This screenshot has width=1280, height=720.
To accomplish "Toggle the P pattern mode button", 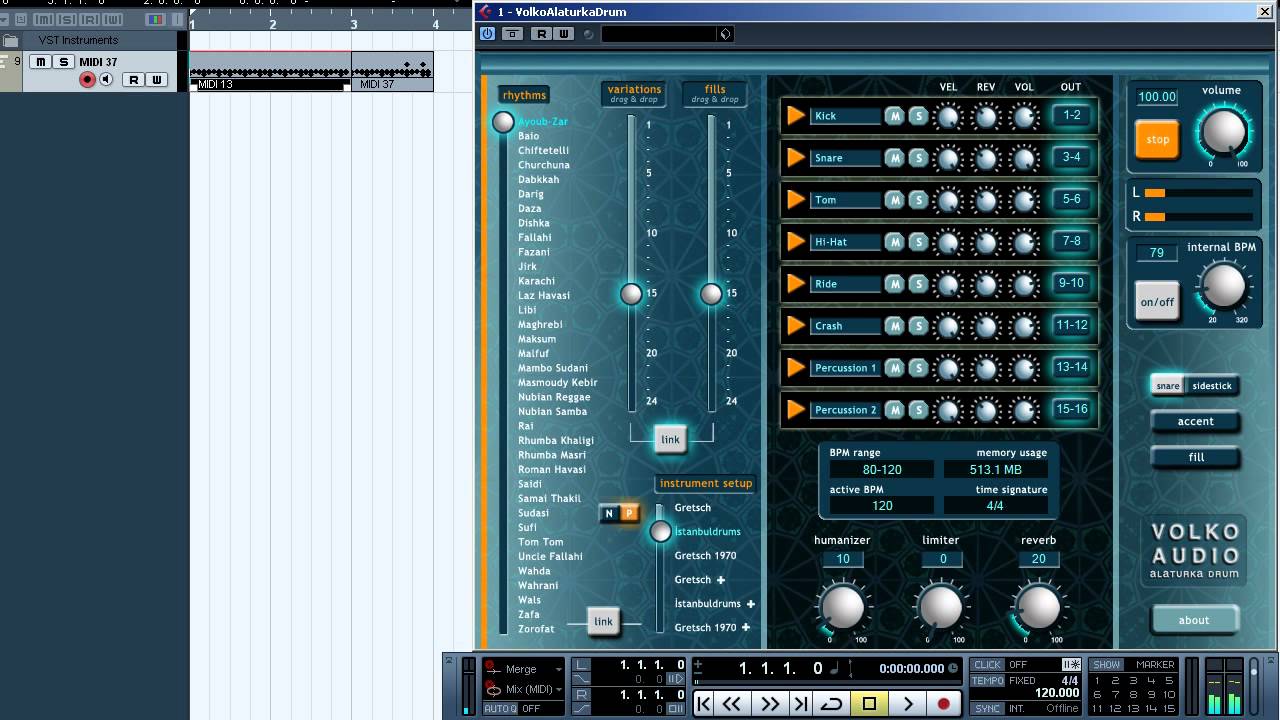I will [x=630, y=513].
